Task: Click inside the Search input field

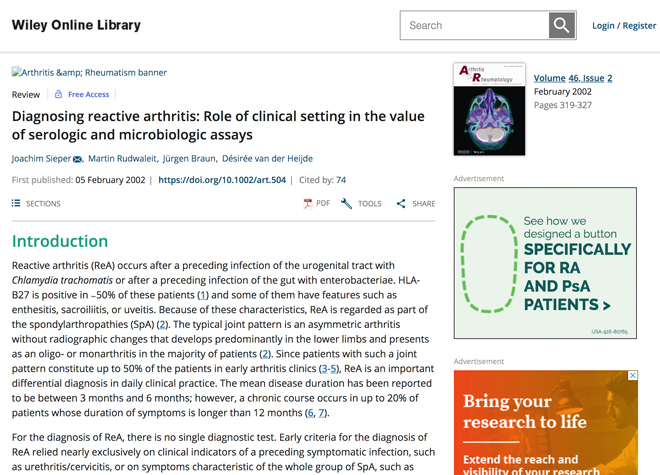Action: pyautogui.click(x=474, y=25)
